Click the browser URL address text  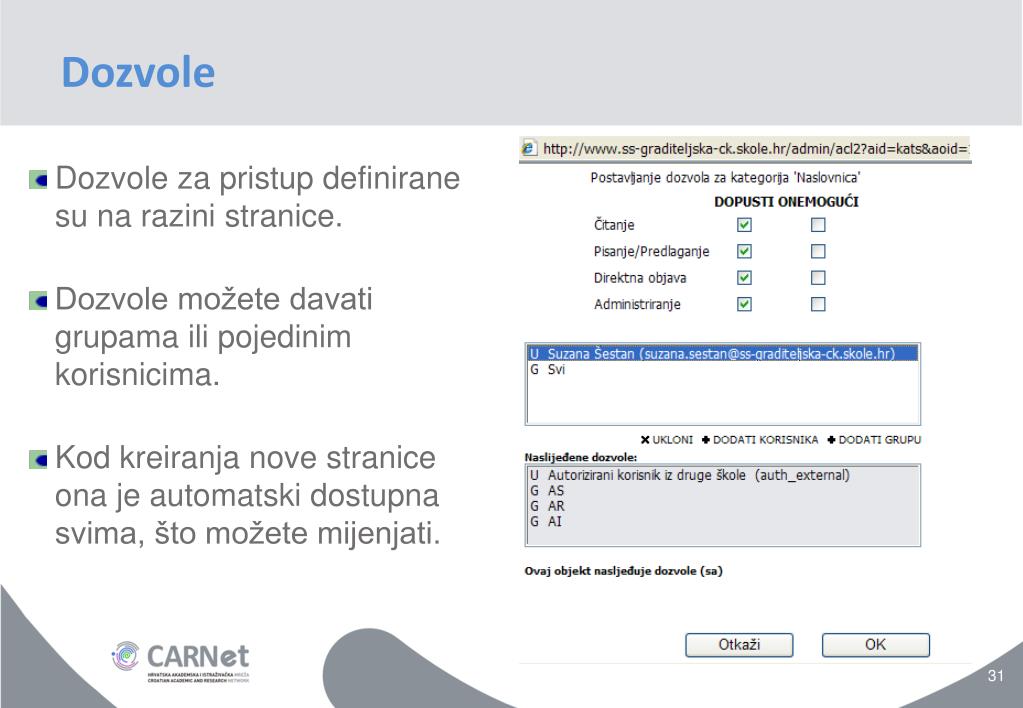point(756,149)
